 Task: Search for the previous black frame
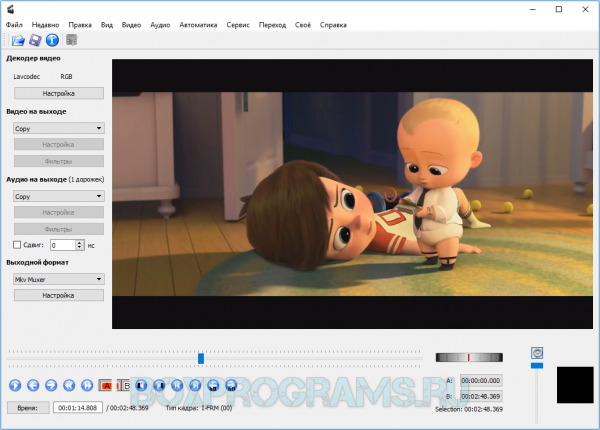point(141,385)
